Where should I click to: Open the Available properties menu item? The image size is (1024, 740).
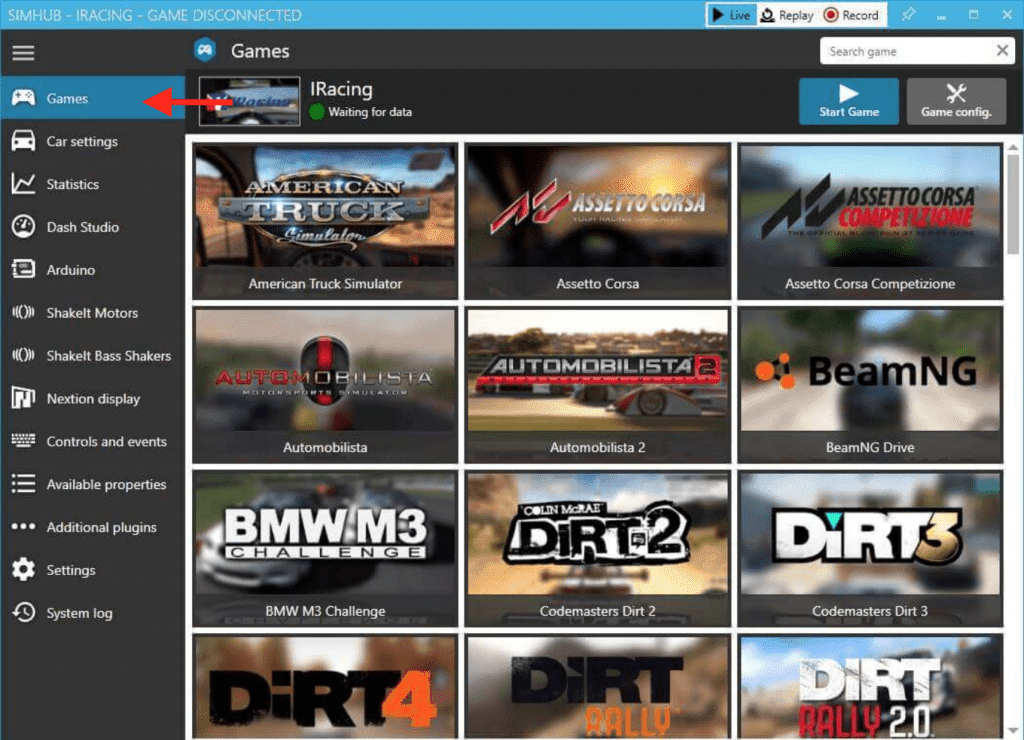(x=106, y=484)
